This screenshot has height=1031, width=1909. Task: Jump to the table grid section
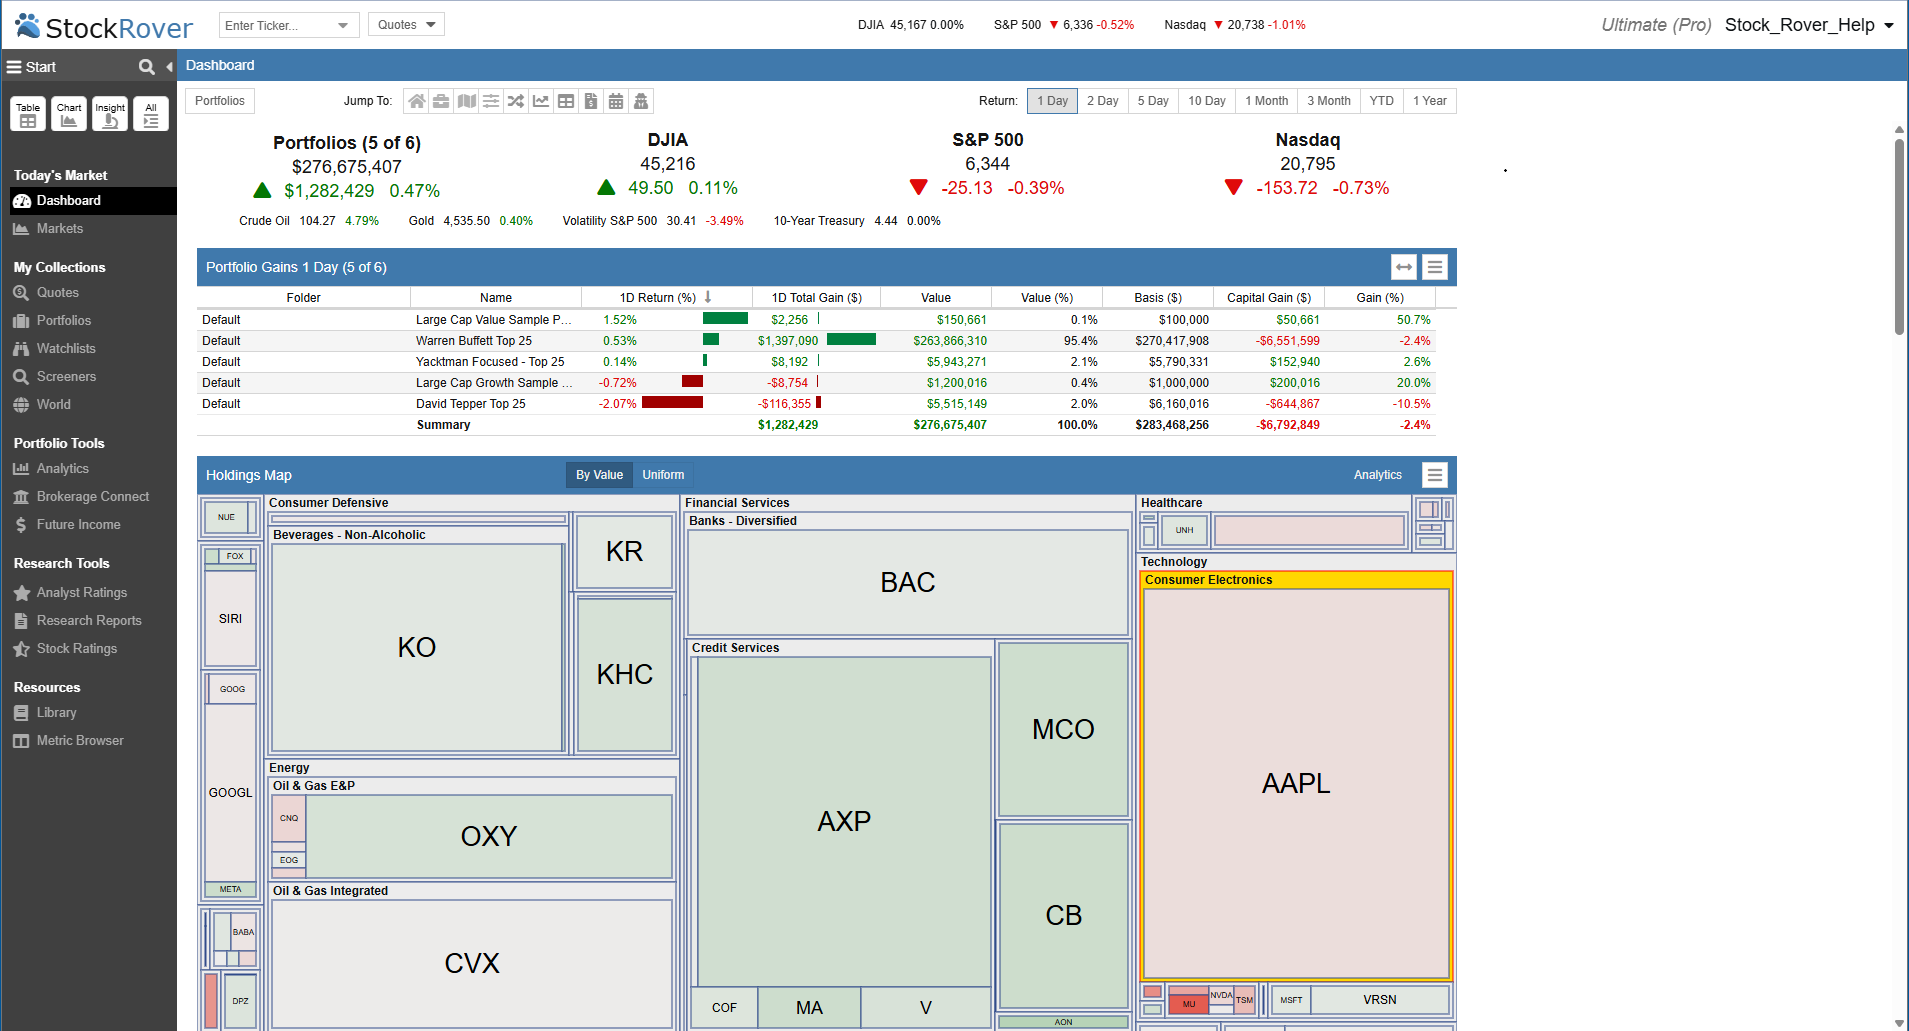(x=566, y=101)
